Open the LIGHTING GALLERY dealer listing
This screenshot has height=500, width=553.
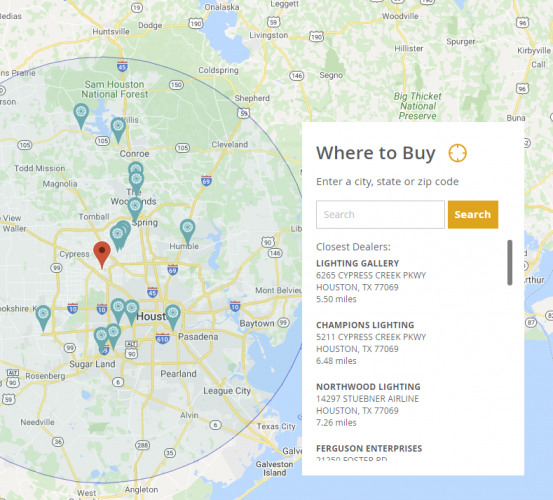click(x=358, y=263)
